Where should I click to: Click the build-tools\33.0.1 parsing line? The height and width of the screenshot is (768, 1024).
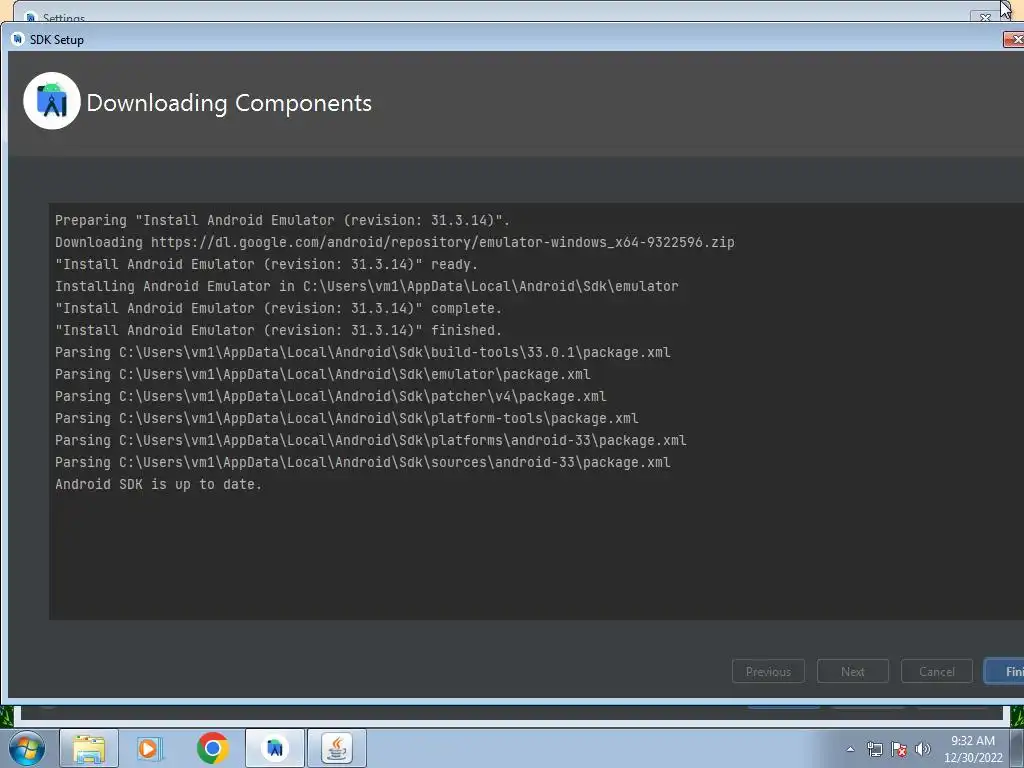coord(362,353)
